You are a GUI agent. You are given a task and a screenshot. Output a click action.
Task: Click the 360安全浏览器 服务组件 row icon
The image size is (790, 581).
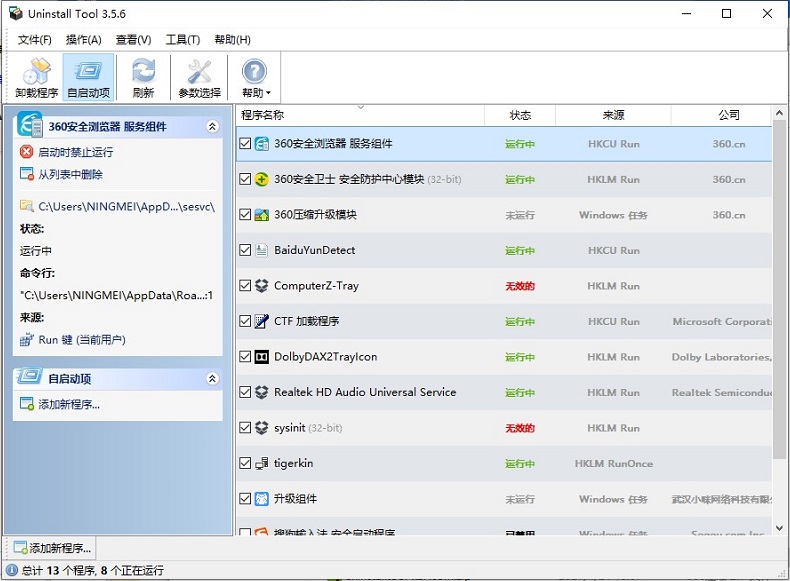(261, 144)
